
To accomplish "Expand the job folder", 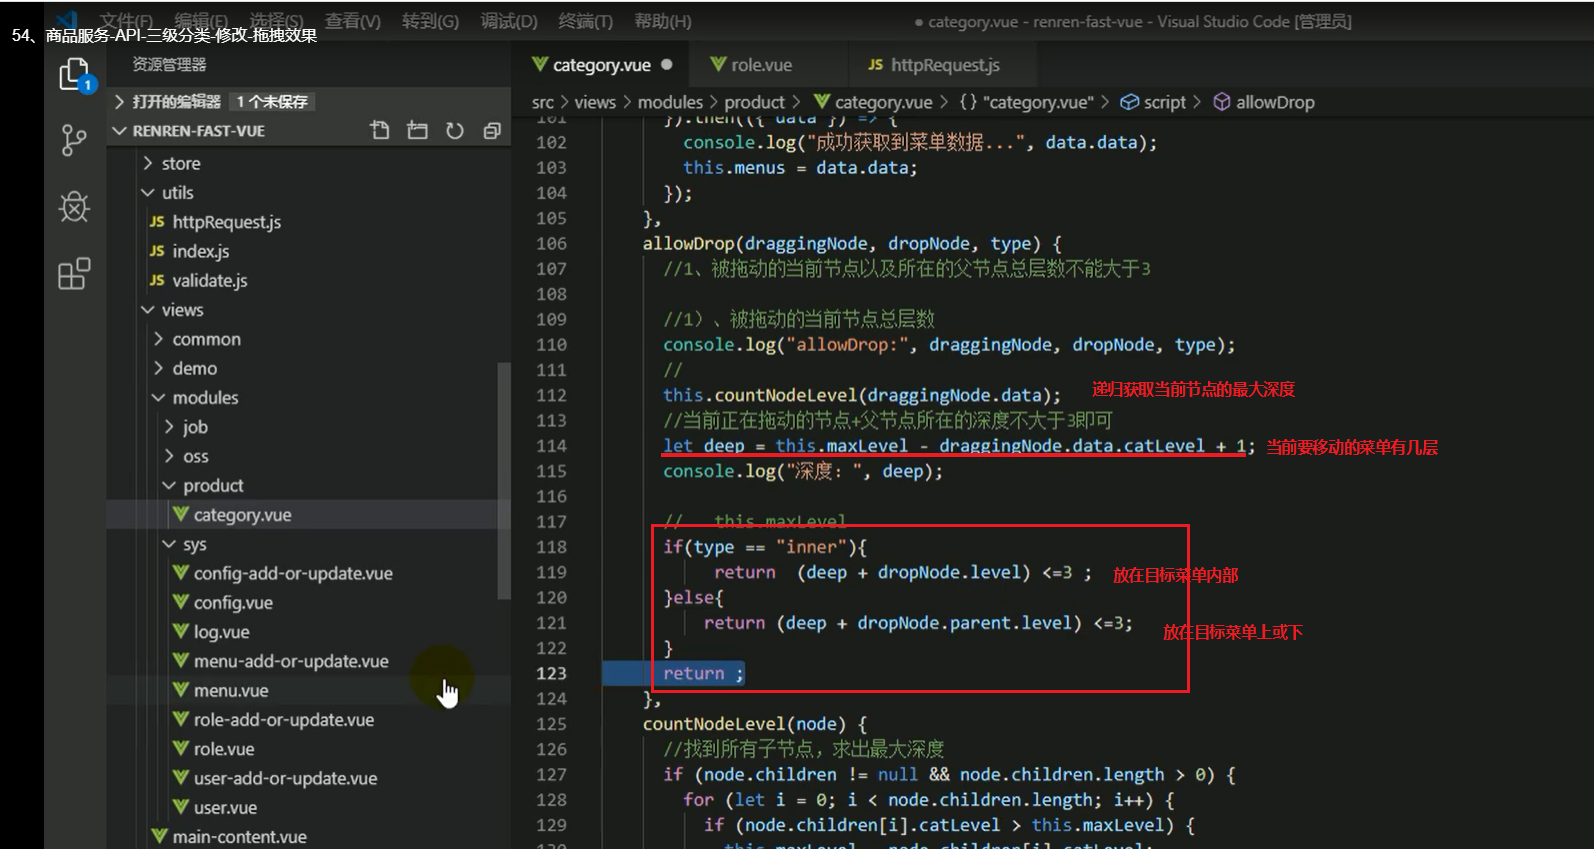I will pos(169,427).
